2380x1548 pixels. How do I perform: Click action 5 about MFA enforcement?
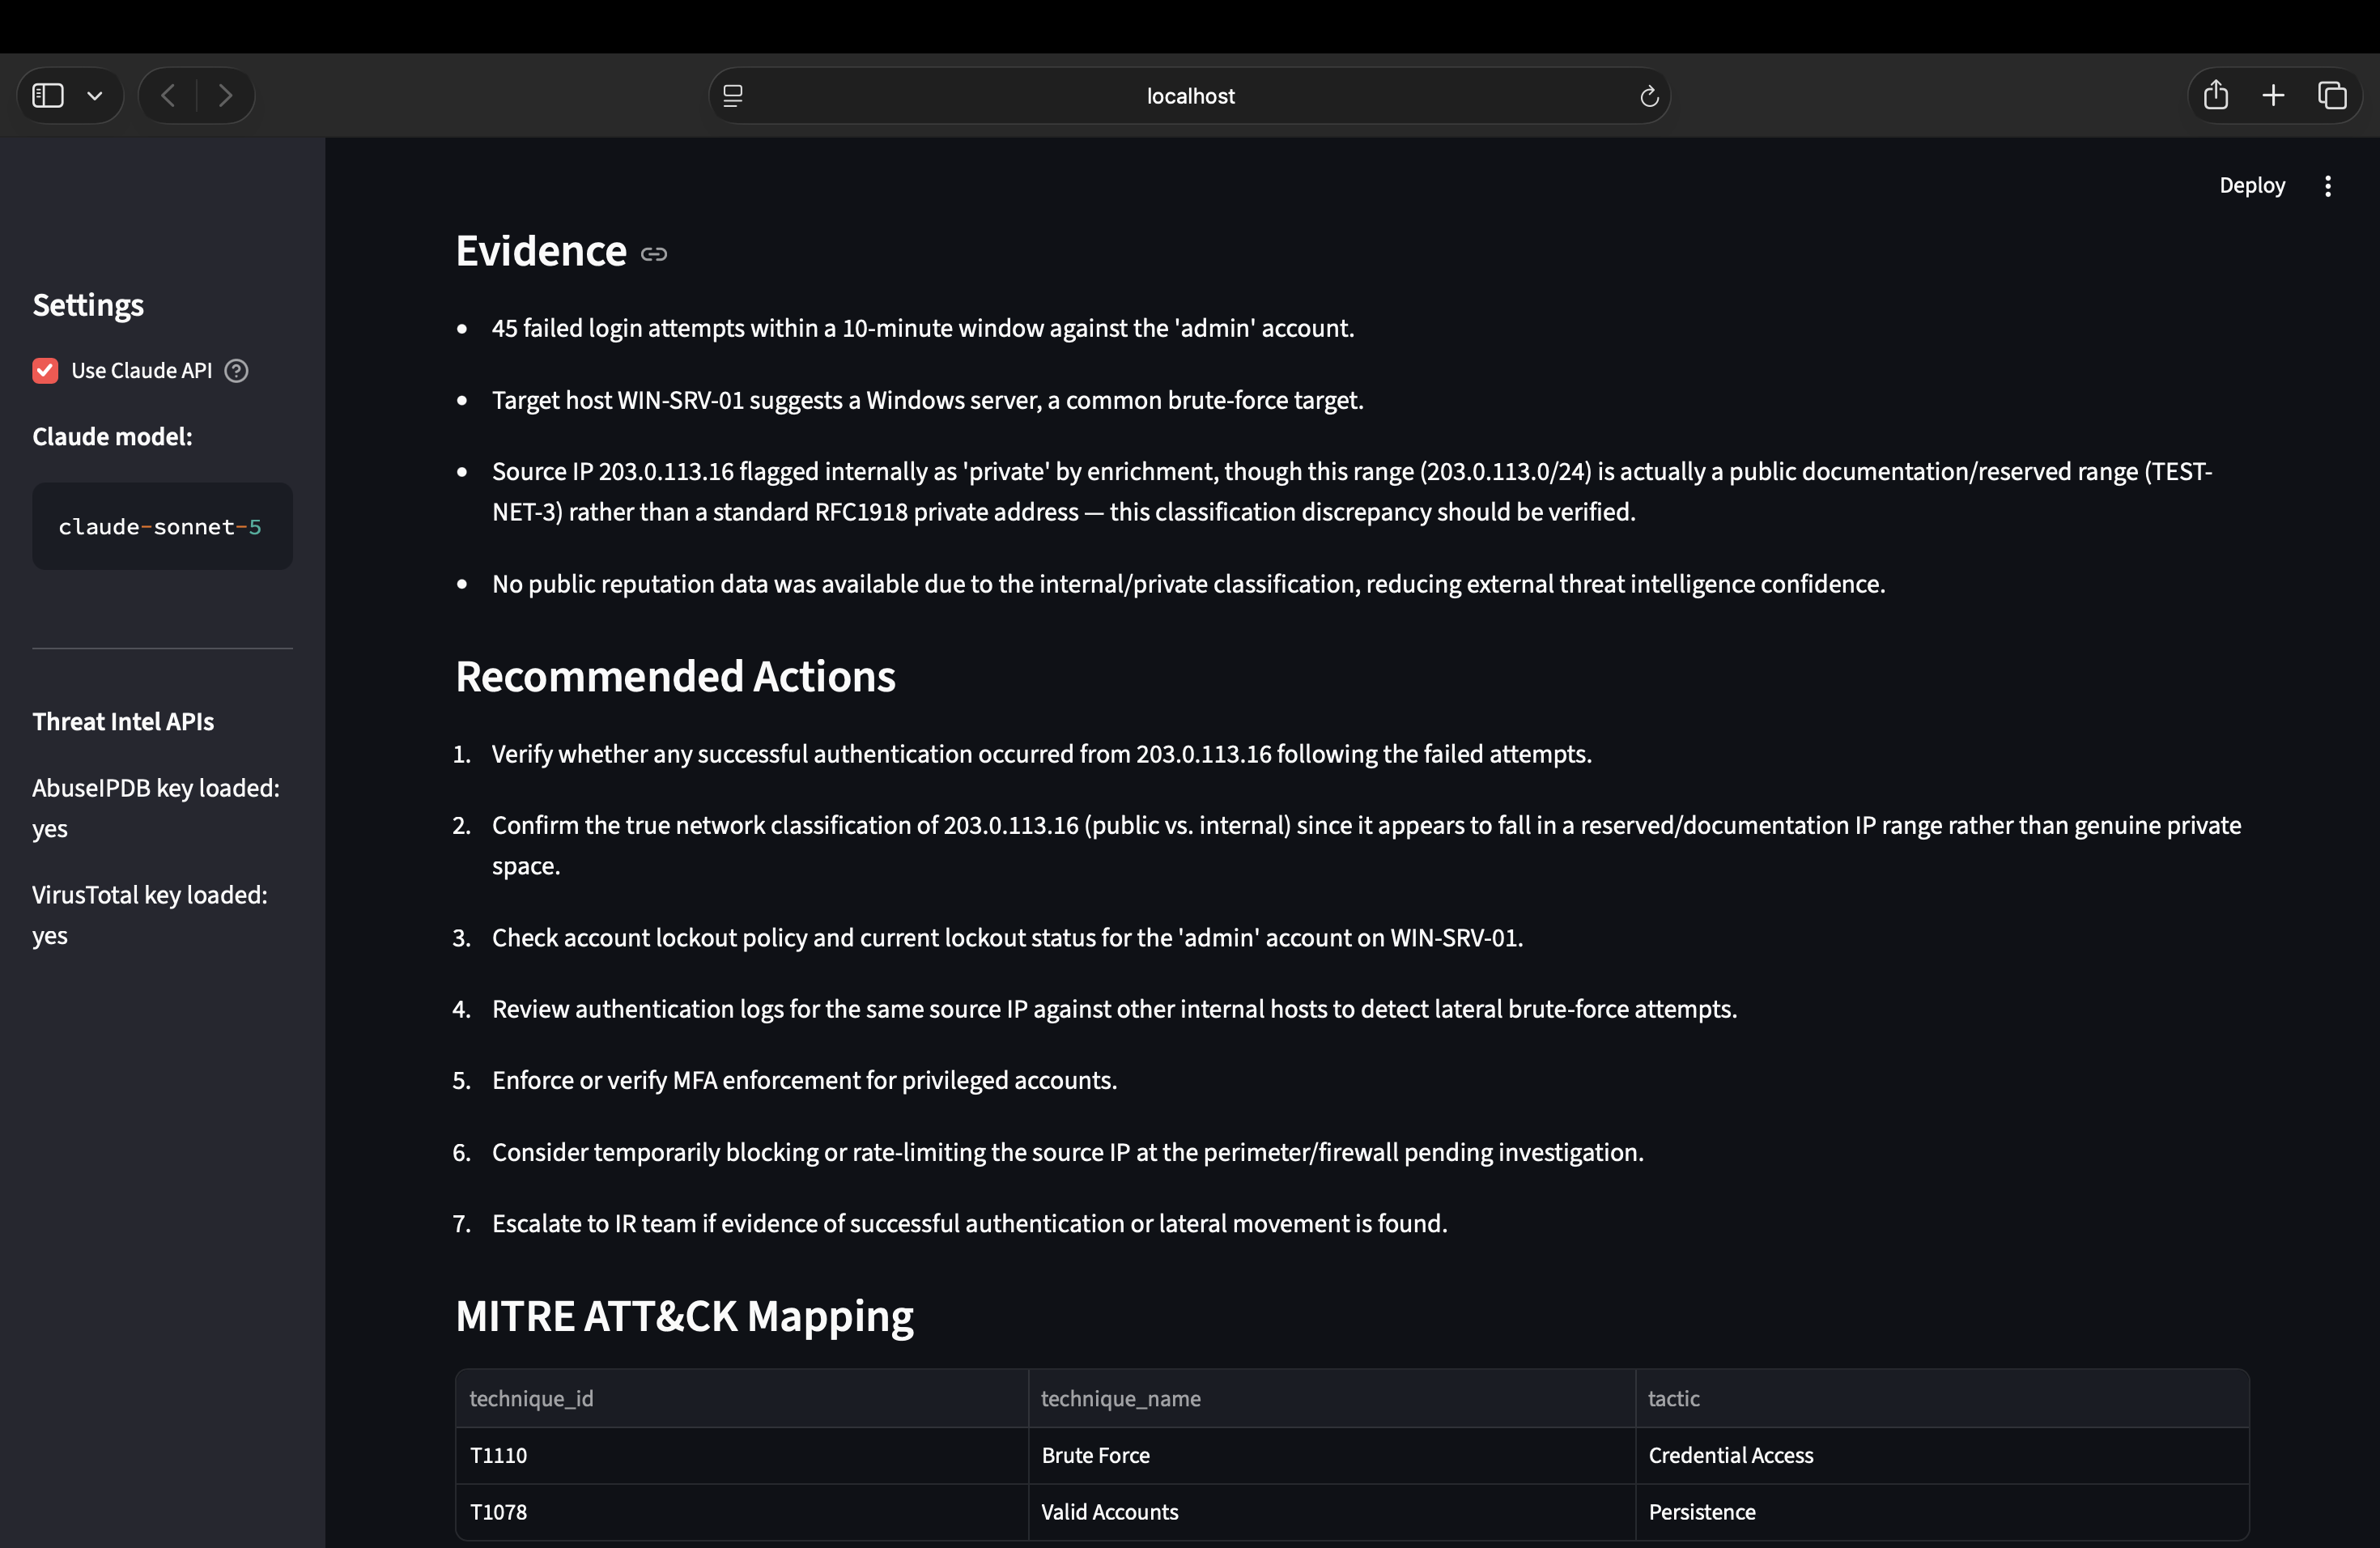804,1081
